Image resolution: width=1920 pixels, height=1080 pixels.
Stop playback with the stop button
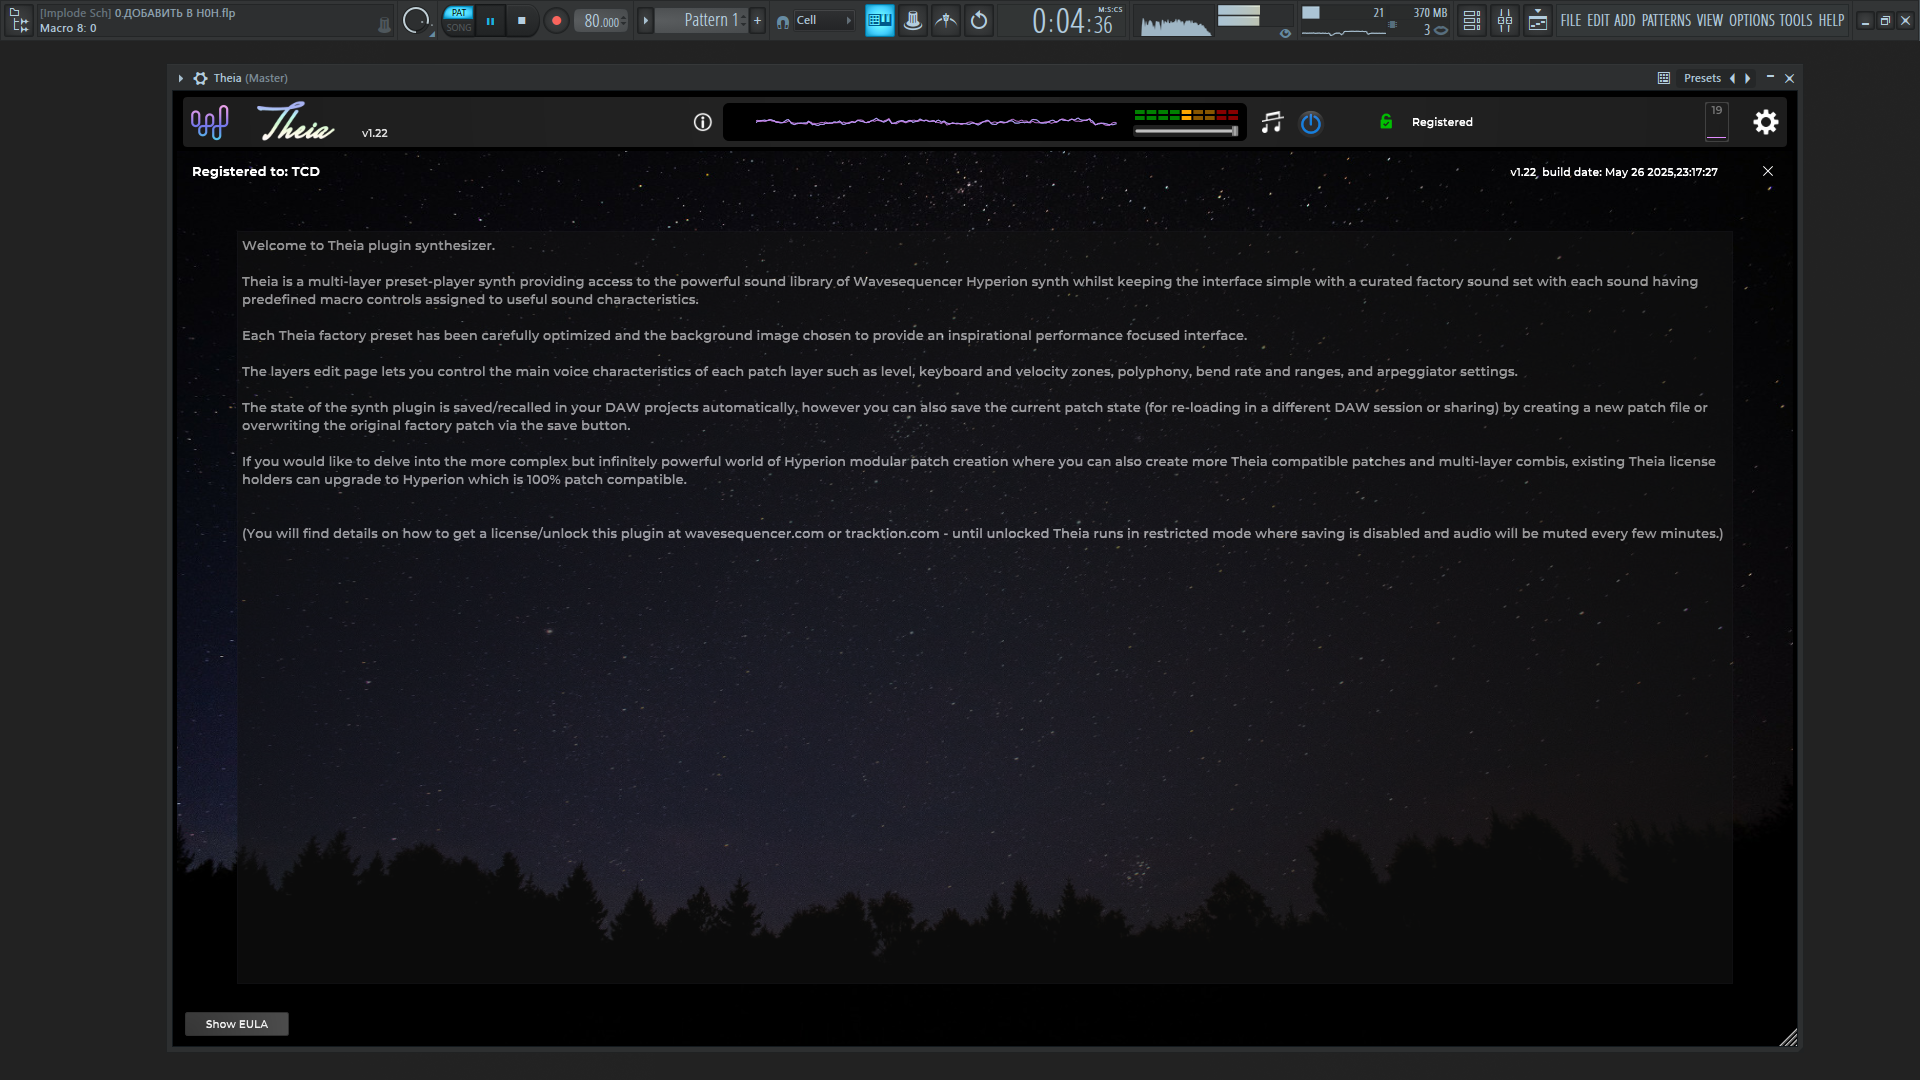click(x=521, y=20)
